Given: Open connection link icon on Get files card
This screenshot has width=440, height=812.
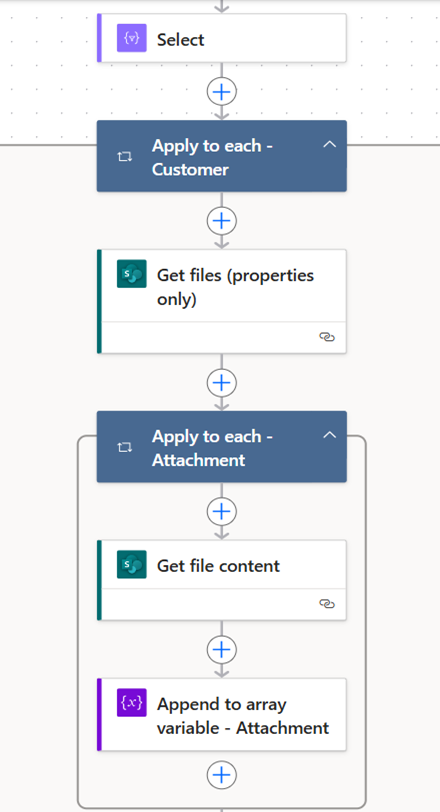Looking at the screenshot, I should pos(327,337).
